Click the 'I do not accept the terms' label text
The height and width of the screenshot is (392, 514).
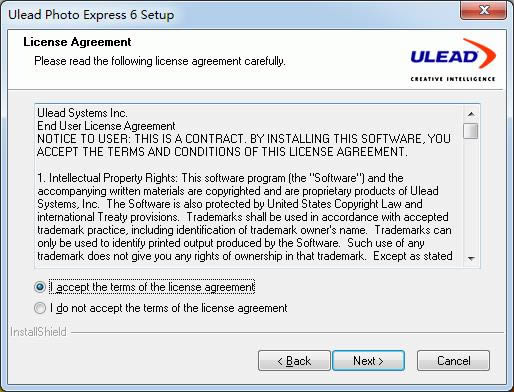click(169, 308)
